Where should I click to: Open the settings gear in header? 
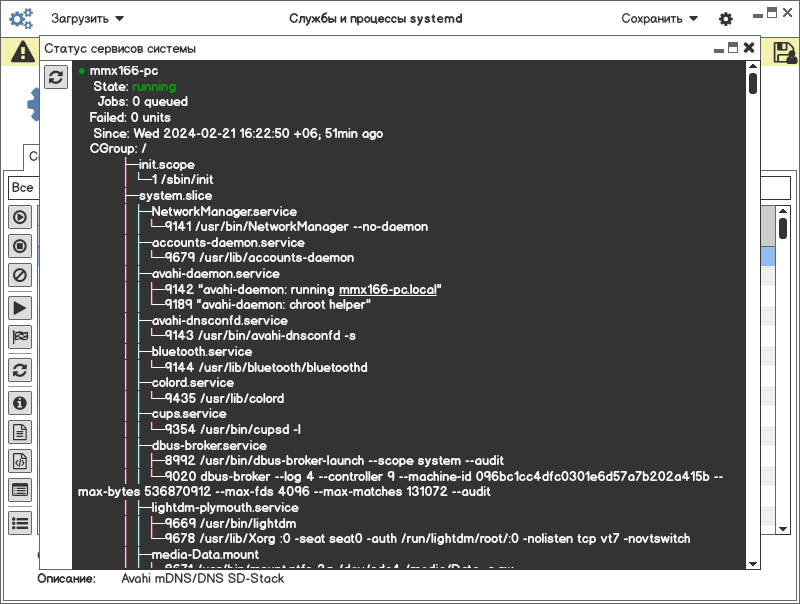726,19
